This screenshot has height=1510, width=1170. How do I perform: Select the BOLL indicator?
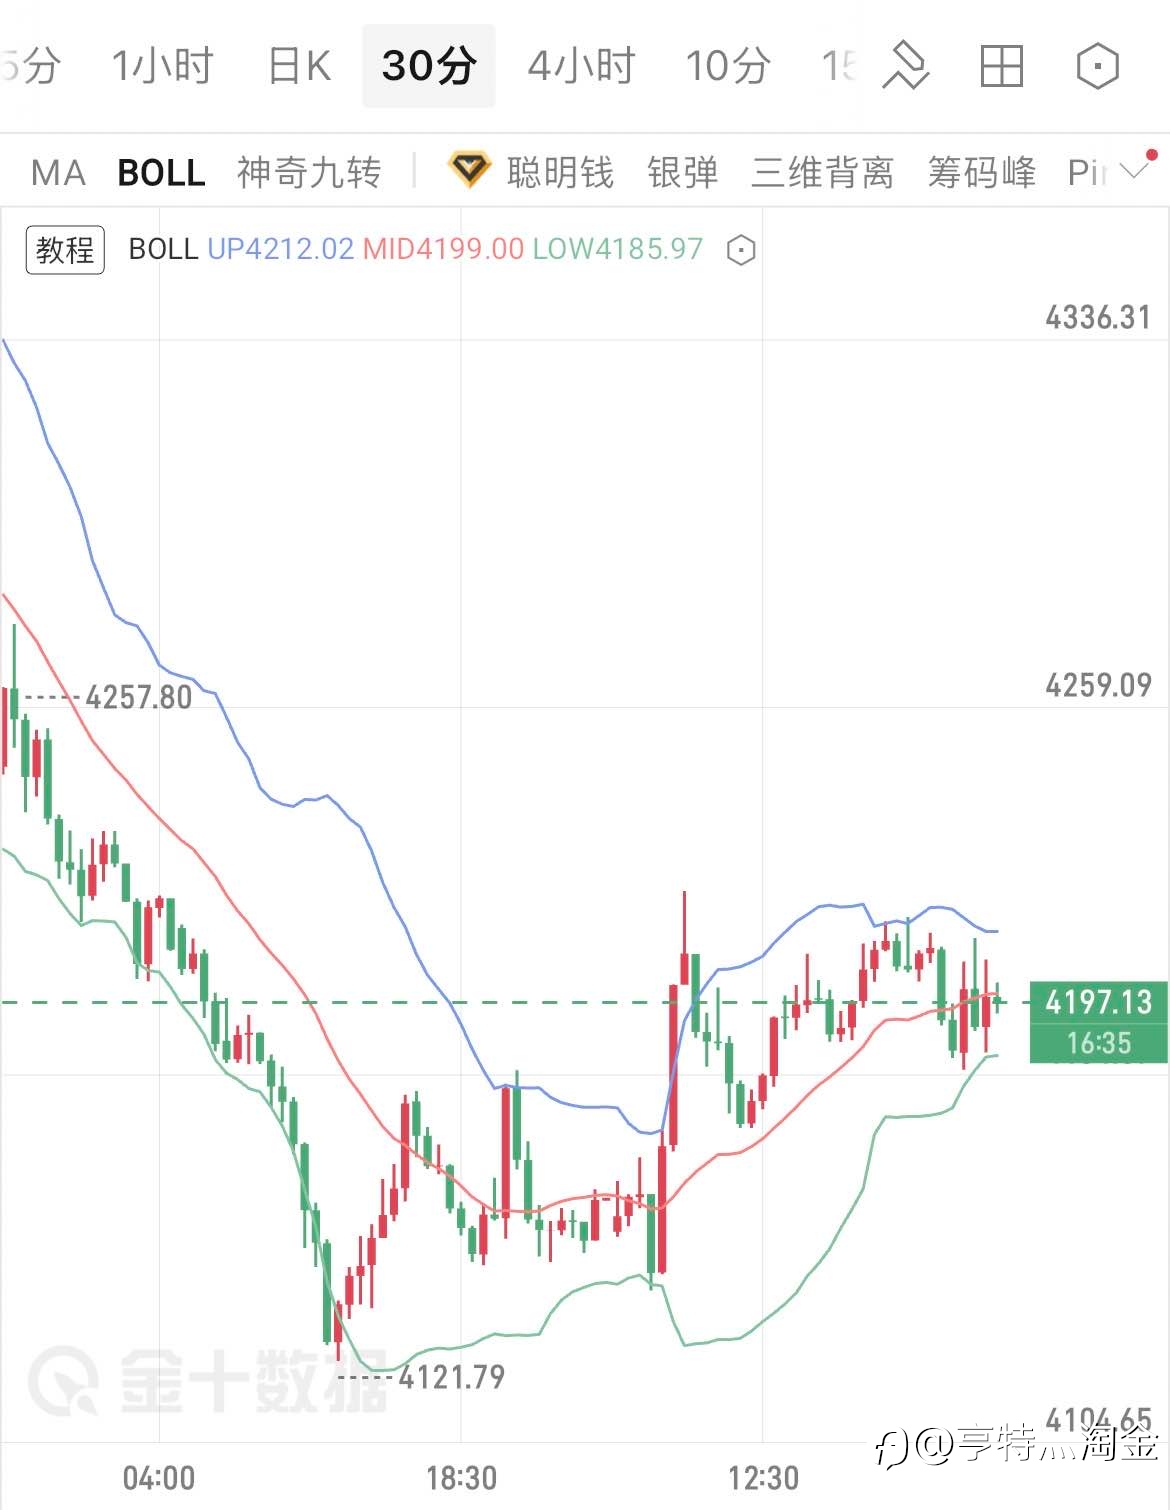click(161, 172)
